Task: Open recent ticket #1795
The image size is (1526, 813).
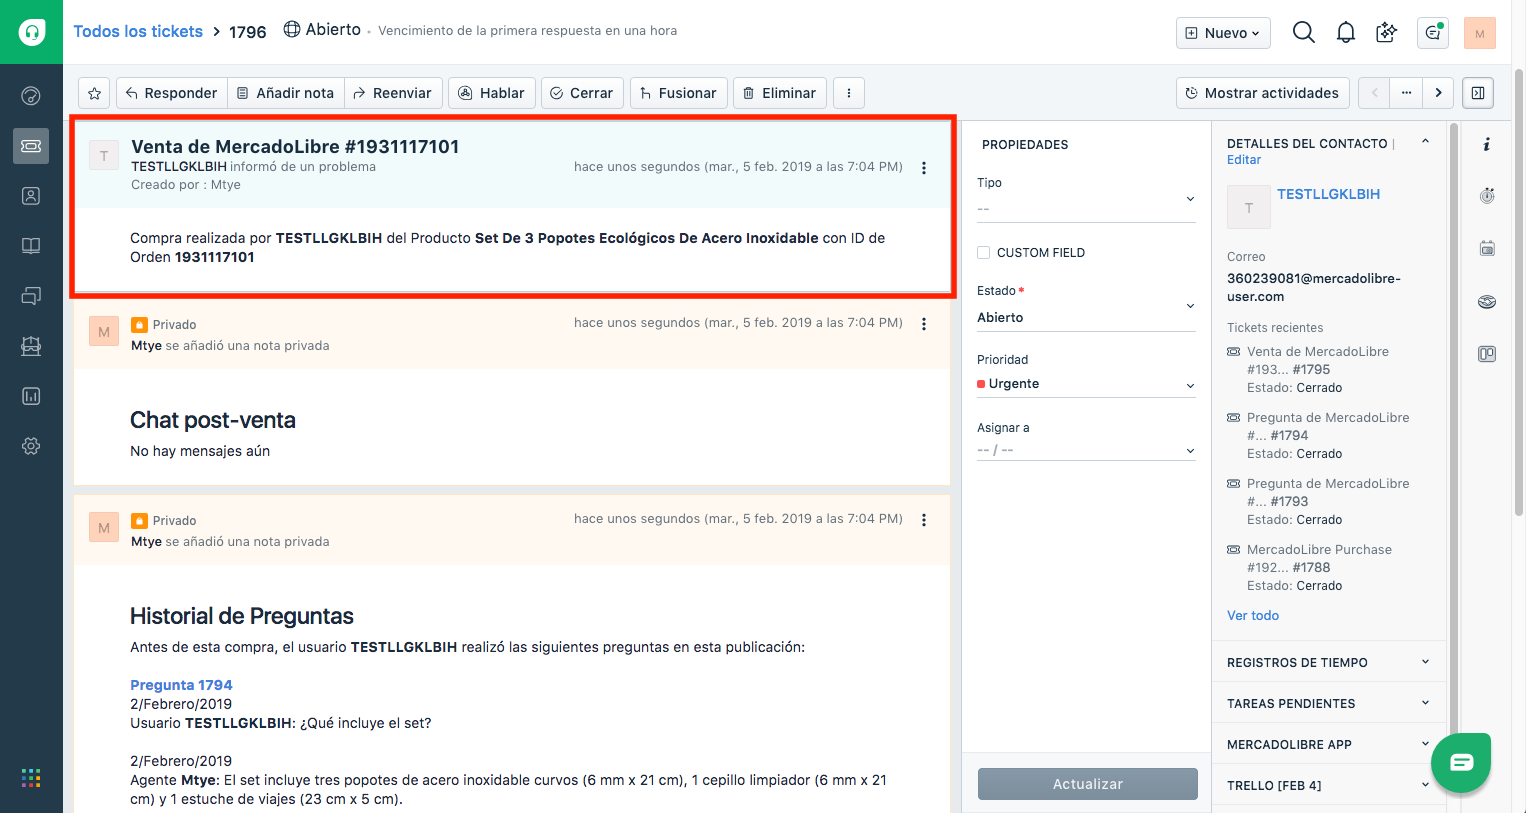Action: point(1318,360)
